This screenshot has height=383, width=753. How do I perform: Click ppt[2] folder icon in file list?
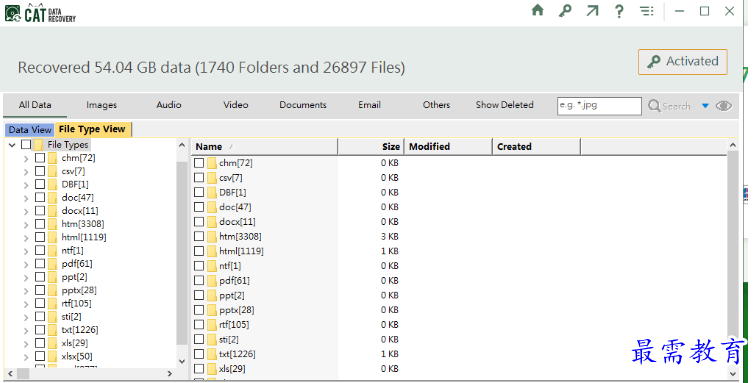tap(212, 296)
